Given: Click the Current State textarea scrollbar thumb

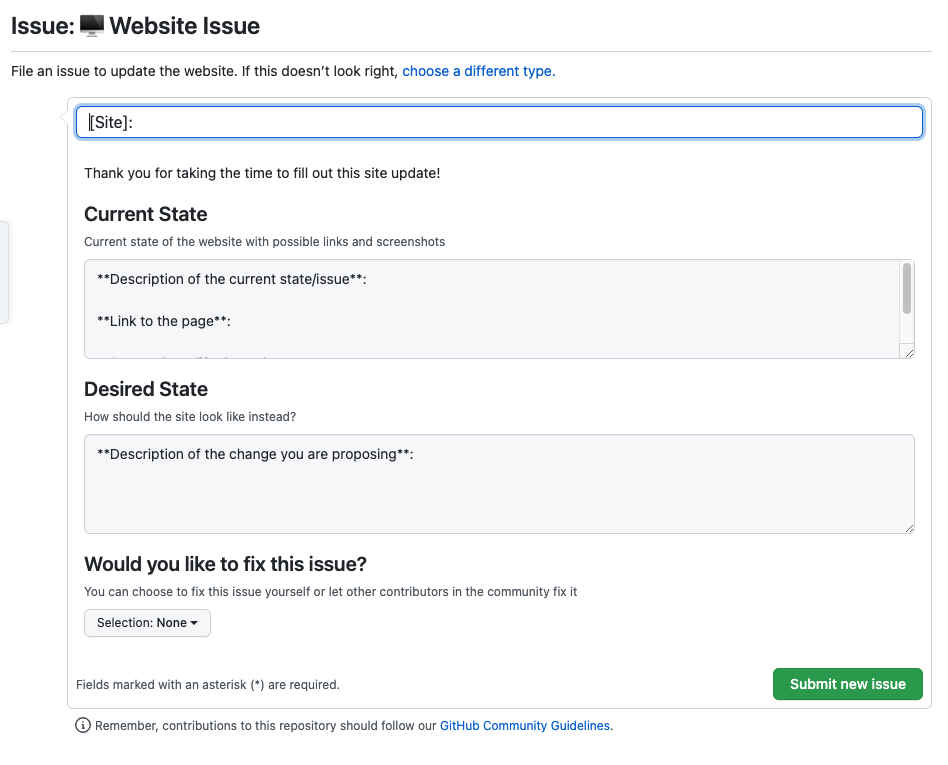Looking at the screenshot, I should tap(907, 288).
